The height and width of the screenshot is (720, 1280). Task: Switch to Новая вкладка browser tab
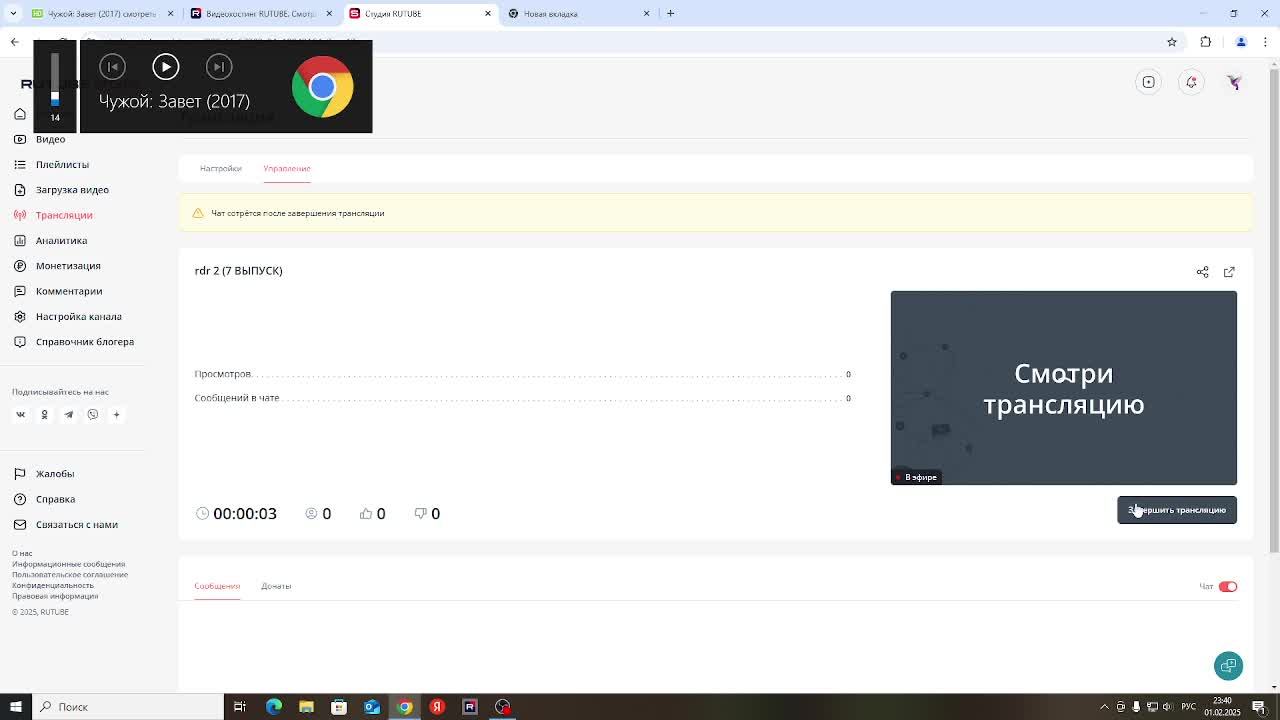578,13
